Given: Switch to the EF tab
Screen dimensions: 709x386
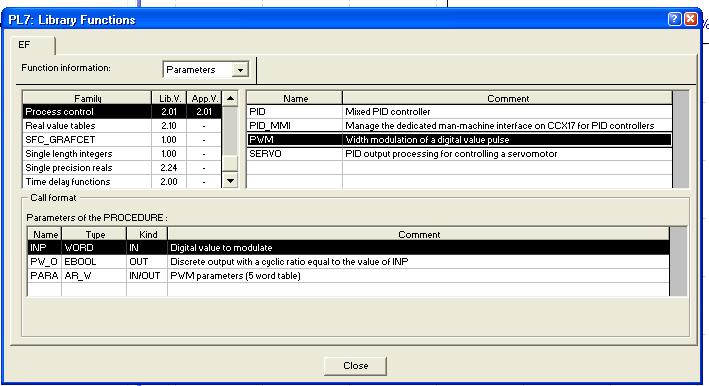Looking at the screenshot, I should point(32,45).
